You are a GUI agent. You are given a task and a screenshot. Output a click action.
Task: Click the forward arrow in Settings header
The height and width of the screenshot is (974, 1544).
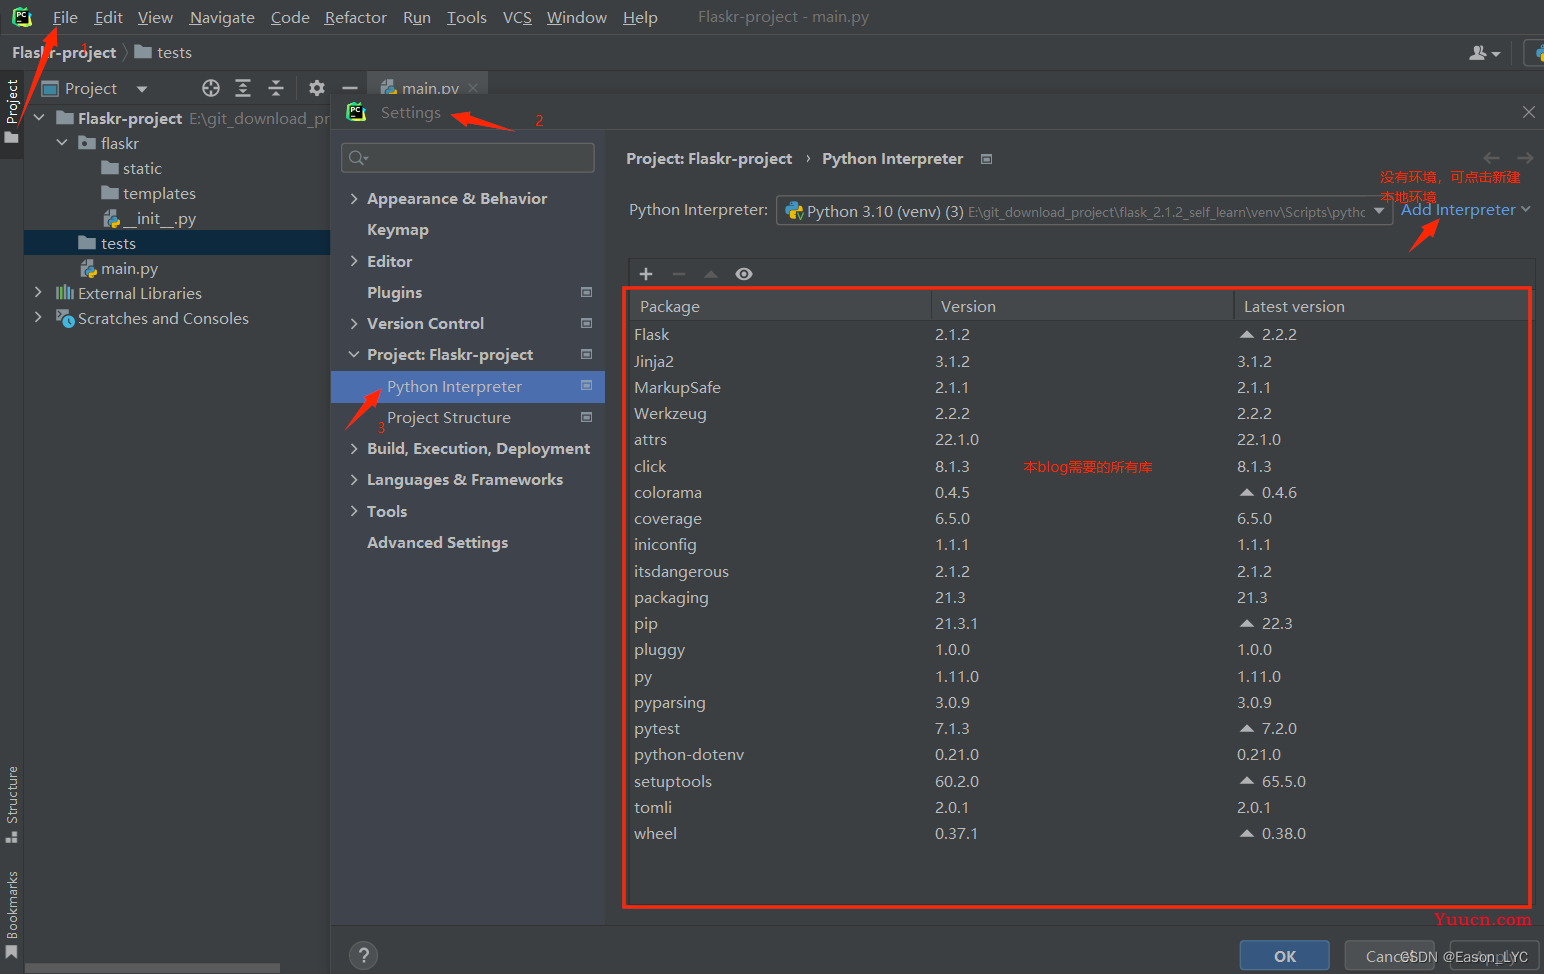coord(1525,158)
